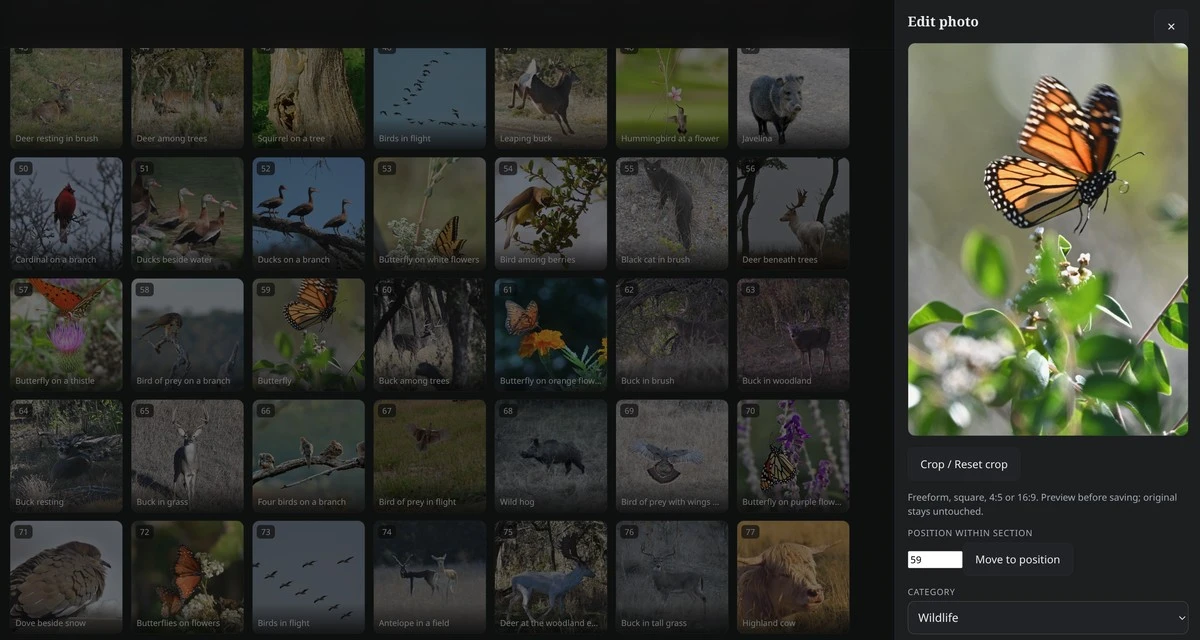Select photo 77 Highland cow

[793, 577]
